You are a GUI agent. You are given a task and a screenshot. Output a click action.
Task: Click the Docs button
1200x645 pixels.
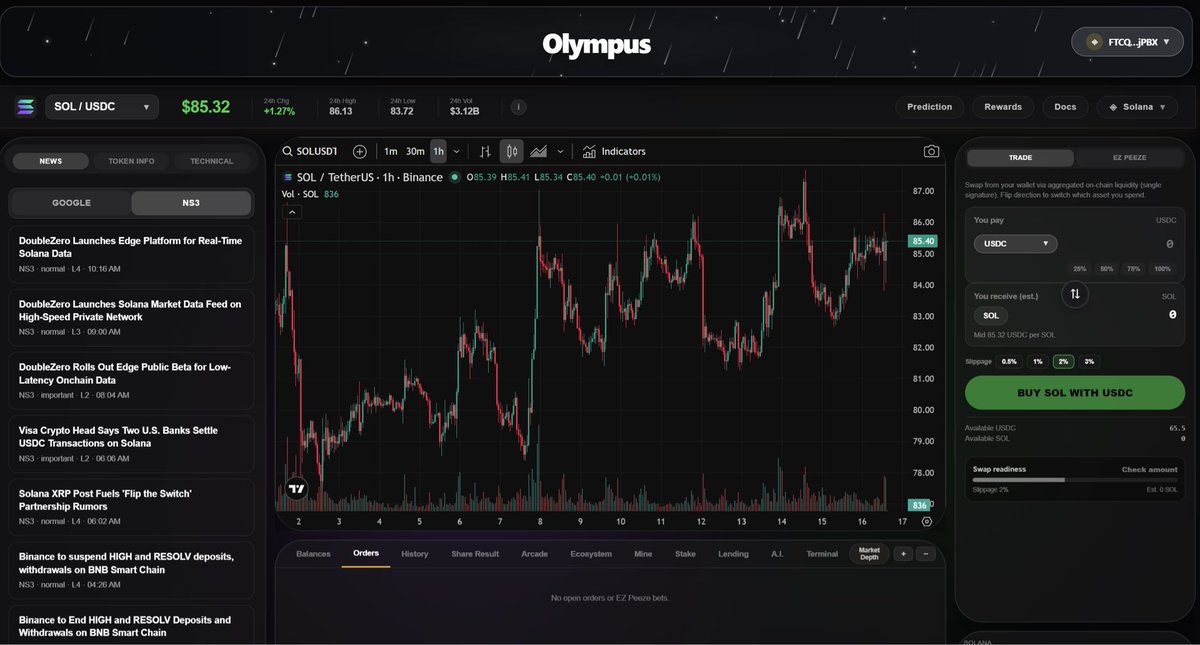click(1065, 107)
